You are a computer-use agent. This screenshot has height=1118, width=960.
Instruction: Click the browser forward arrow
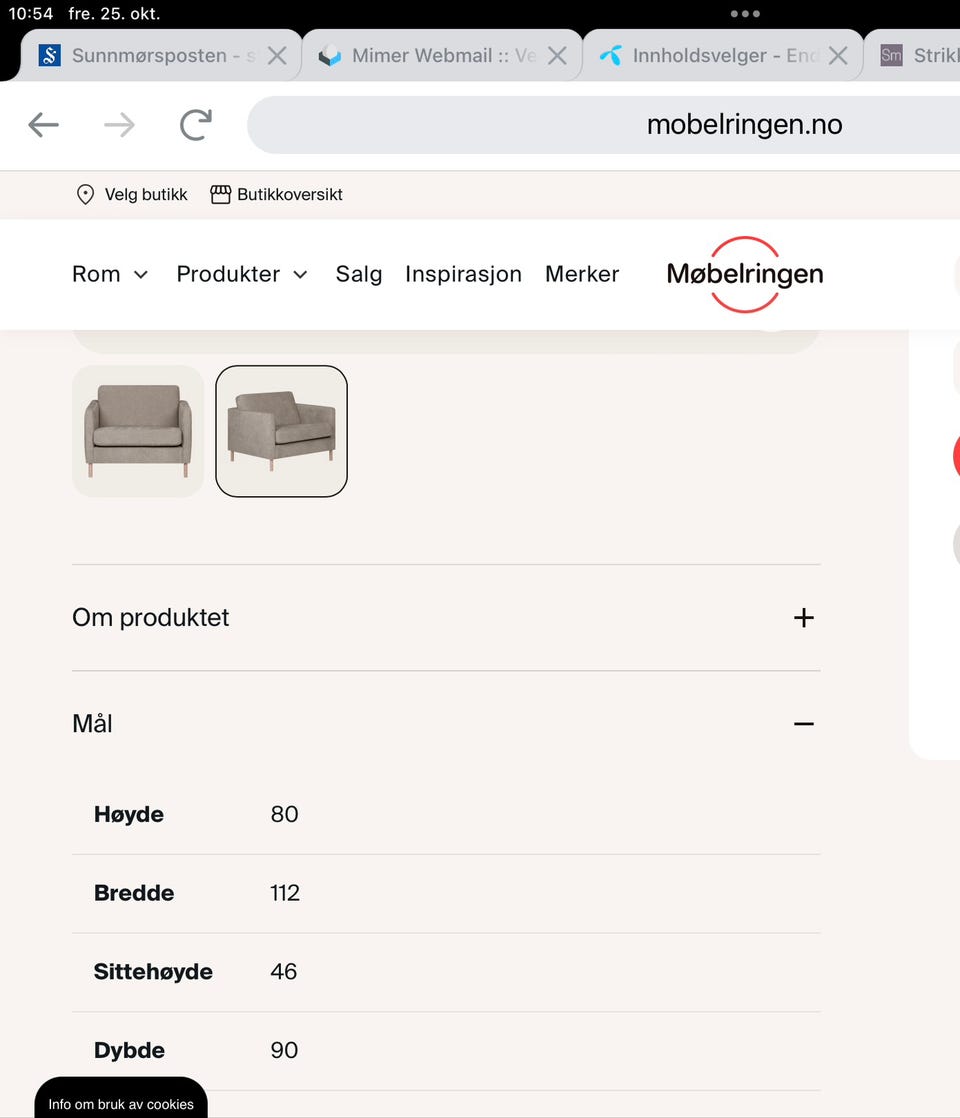(119, 125)
